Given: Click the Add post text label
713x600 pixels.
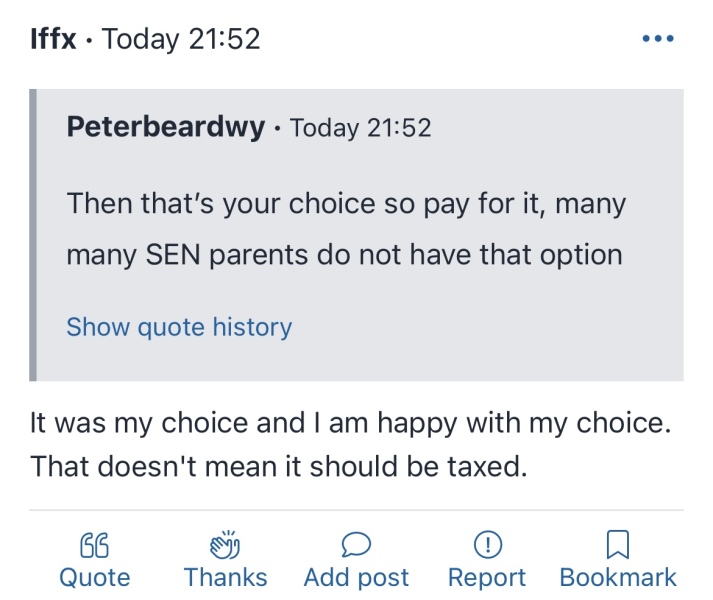Looking at the screenshot, I should 356,577.
